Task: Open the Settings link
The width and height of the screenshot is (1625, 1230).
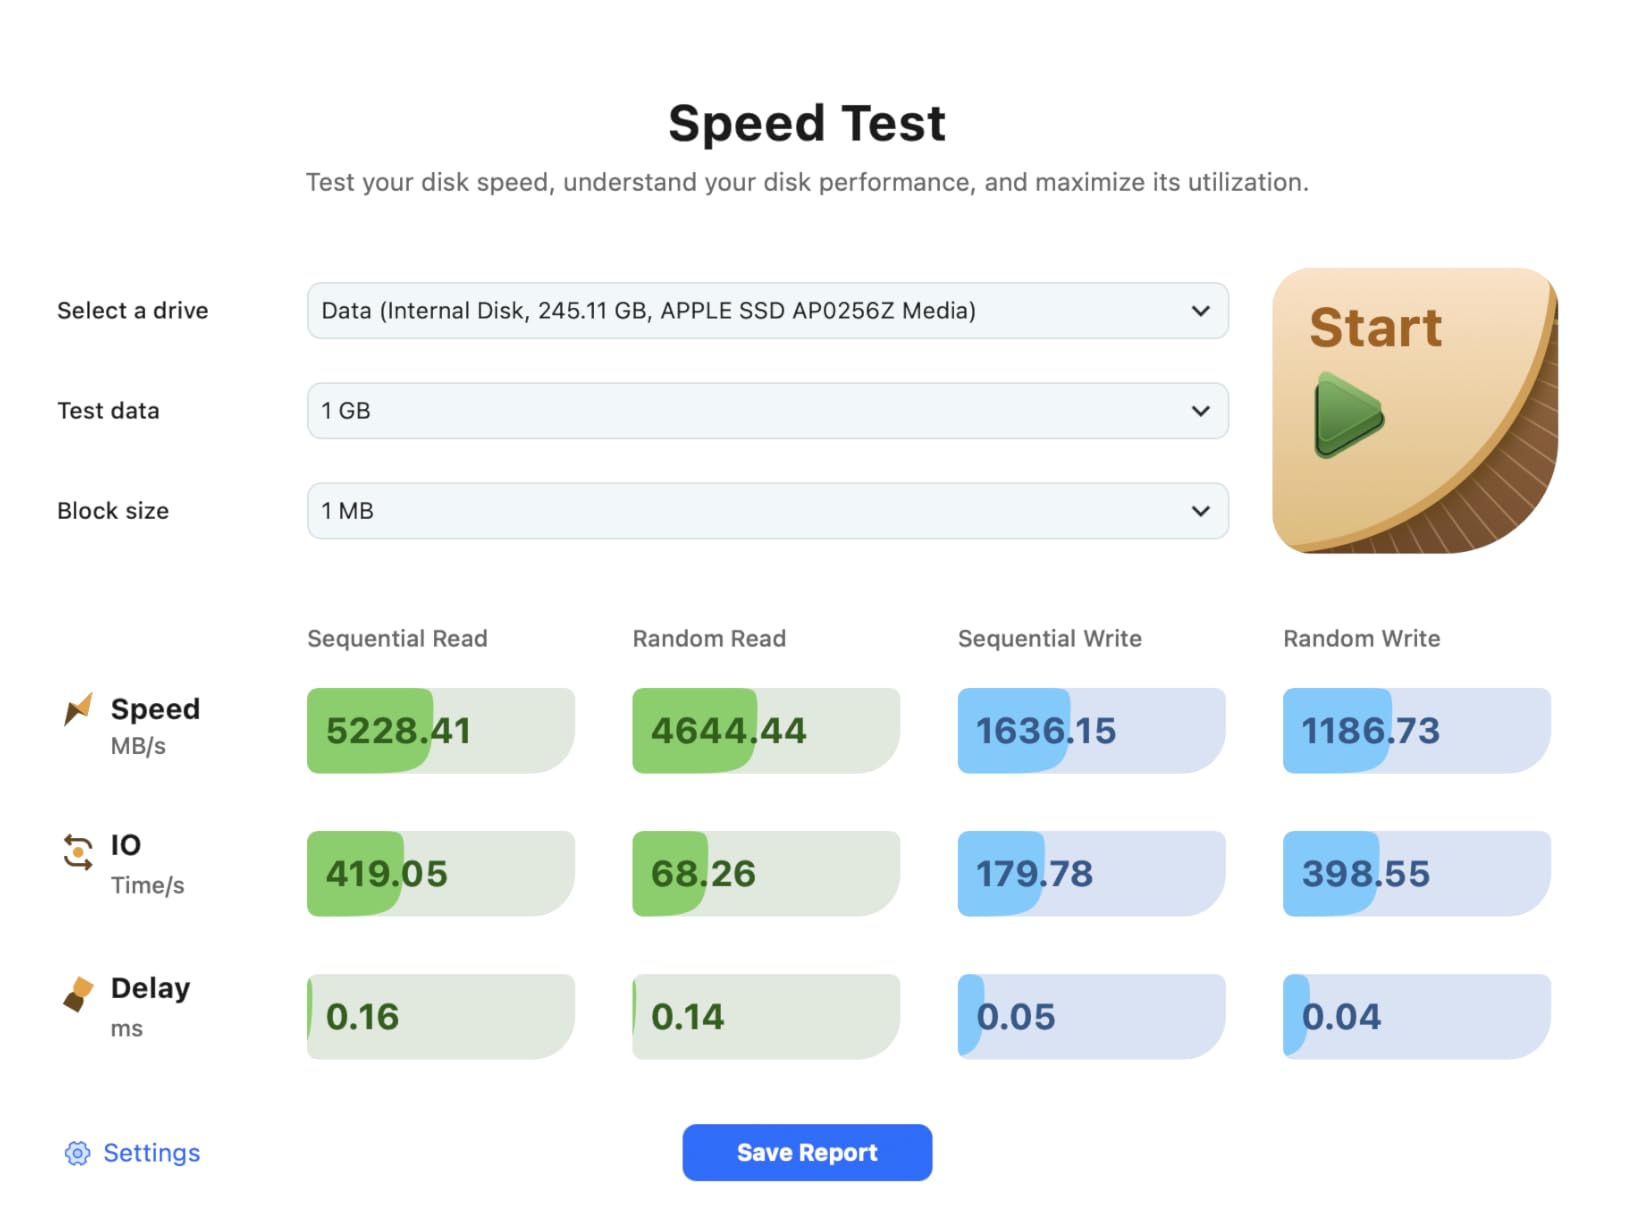Action: pos(151,1153)
